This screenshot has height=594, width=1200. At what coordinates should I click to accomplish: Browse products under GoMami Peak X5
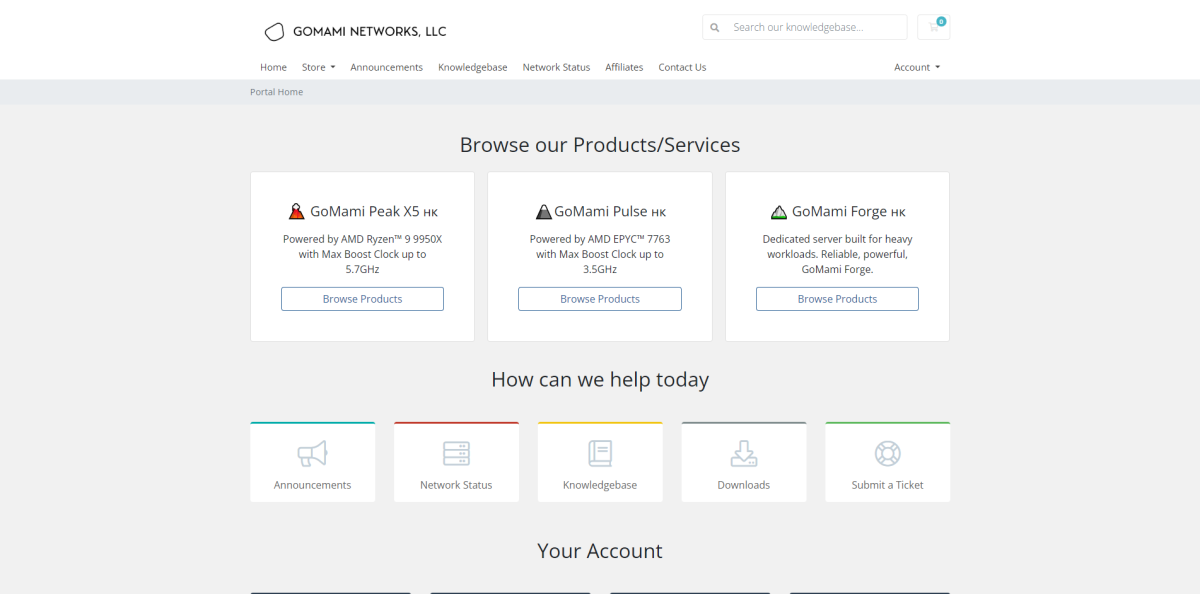tap(362, 299)
